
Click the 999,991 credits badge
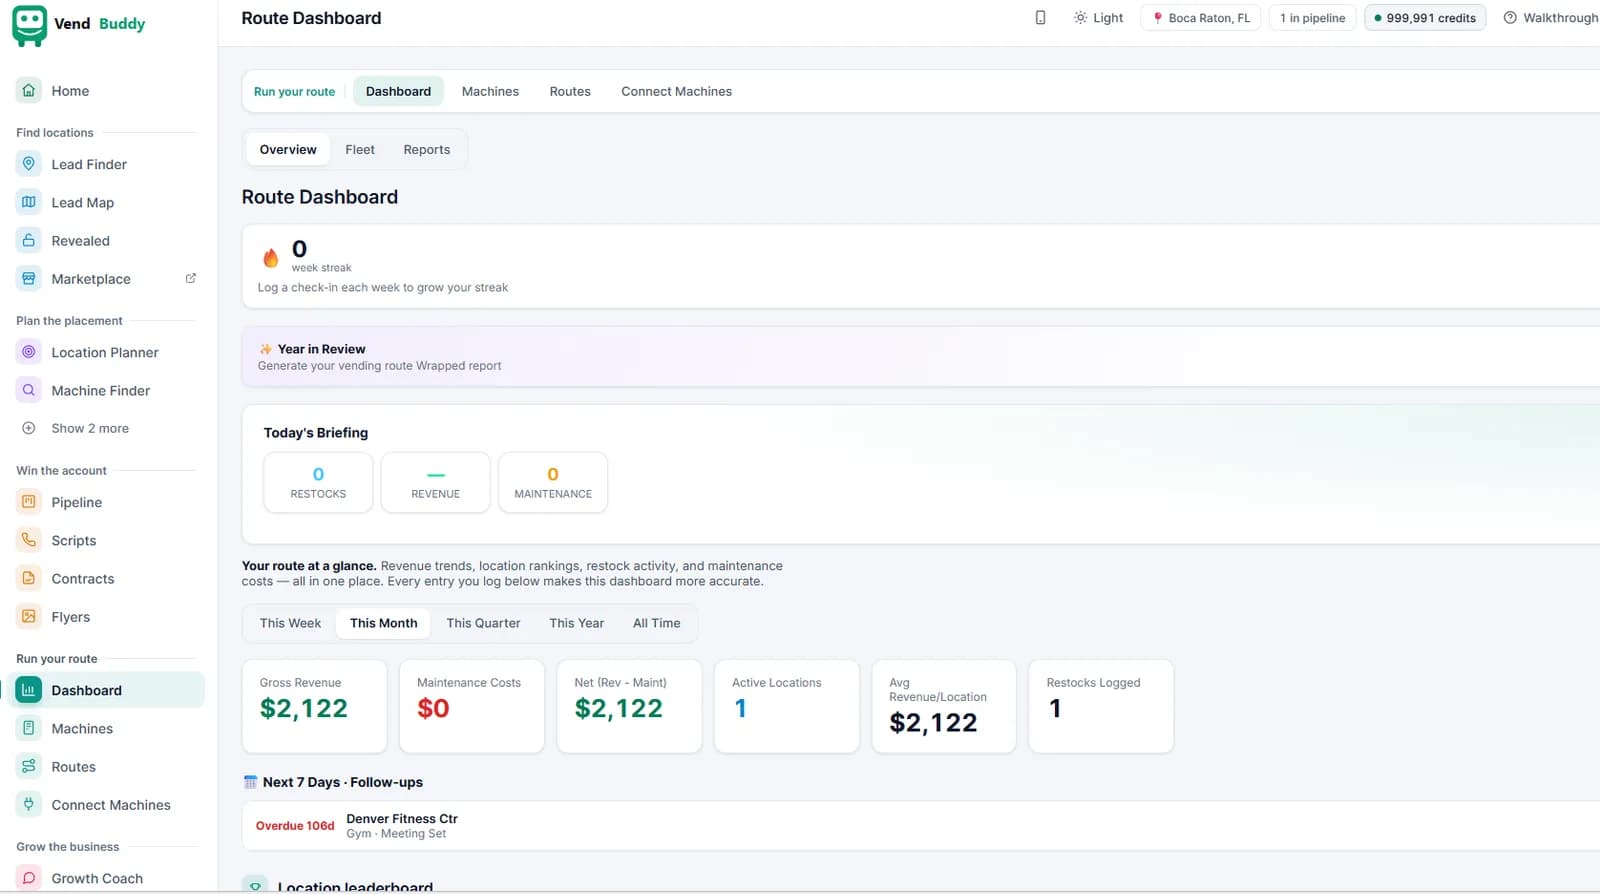tap(1425, 18)
